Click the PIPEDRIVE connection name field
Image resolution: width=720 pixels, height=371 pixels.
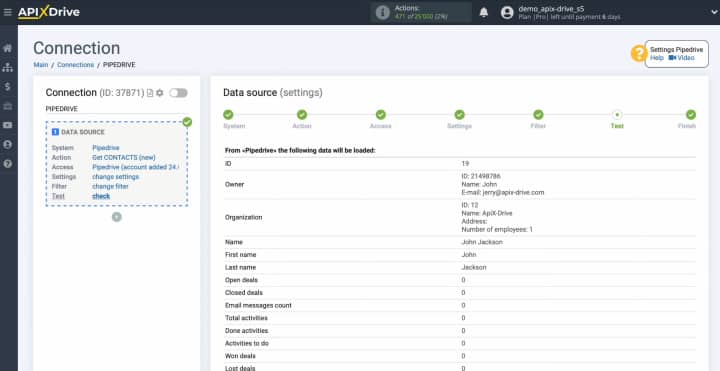116,109
